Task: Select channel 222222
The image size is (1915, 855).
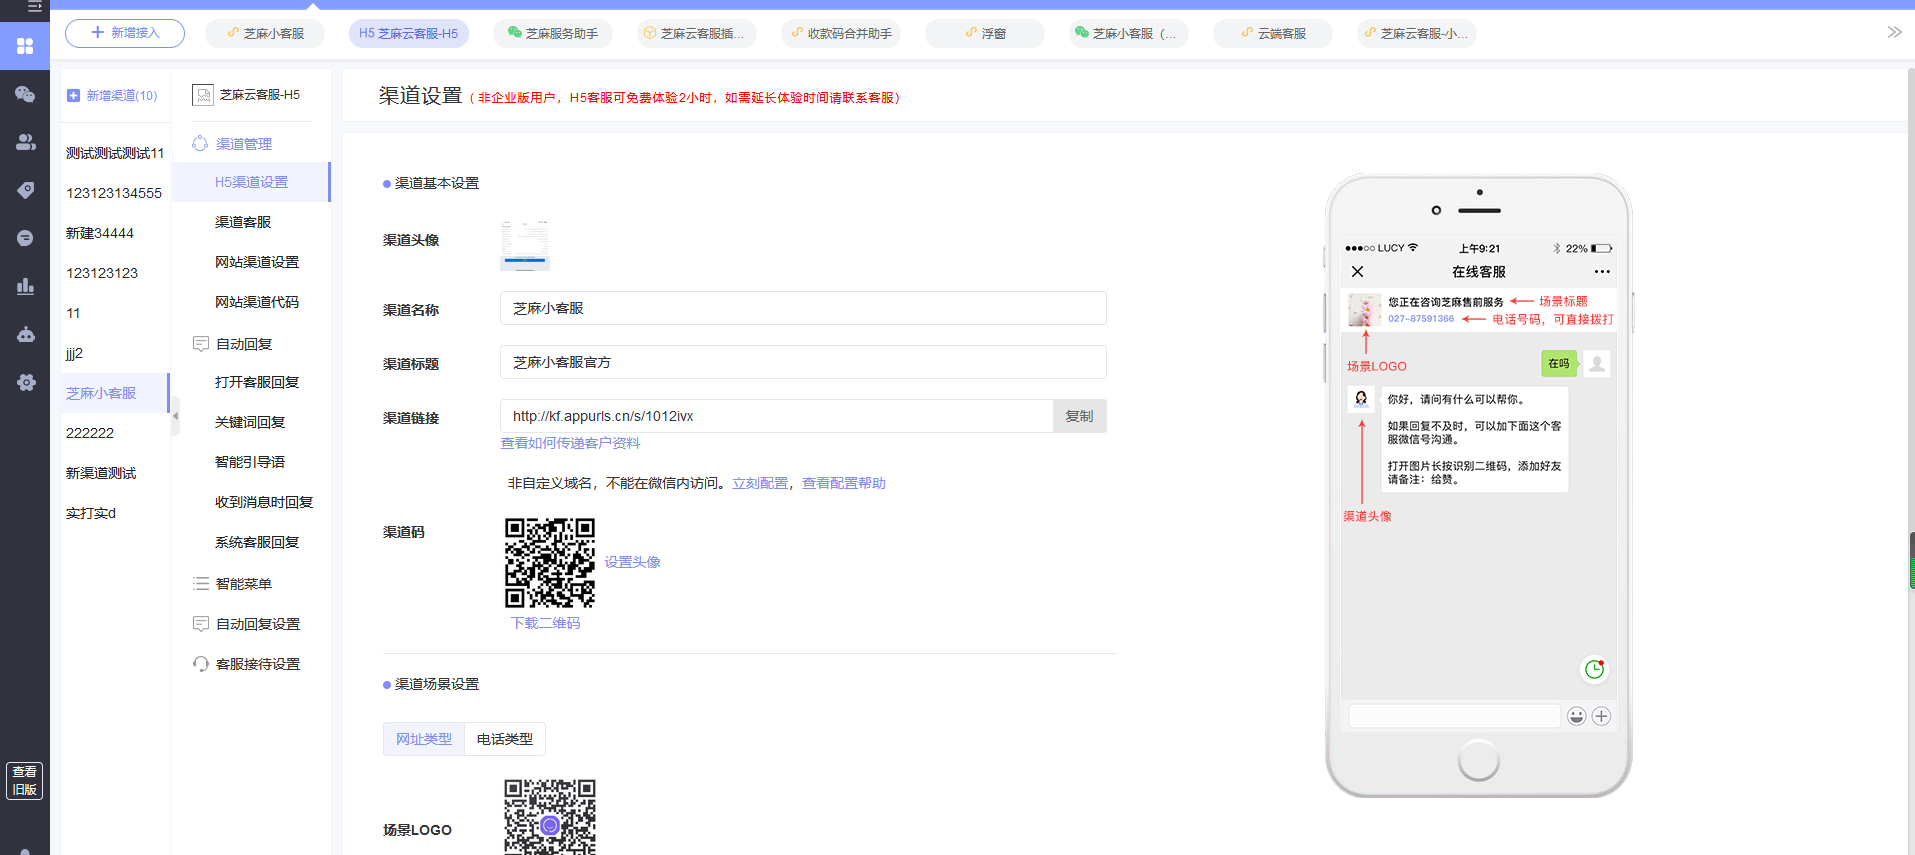Action: click(x=115, y=433)
